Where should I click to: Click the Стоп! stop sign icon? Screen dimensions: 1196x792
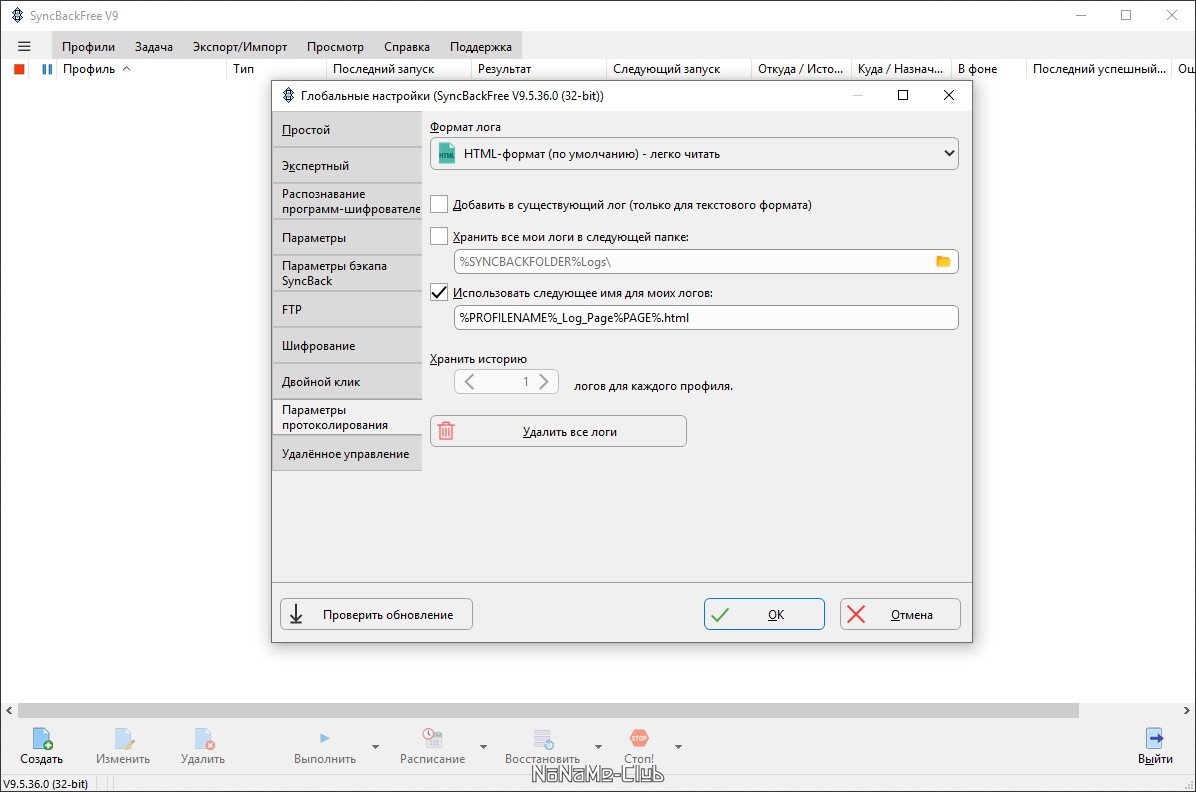click(x=639, y=738)
